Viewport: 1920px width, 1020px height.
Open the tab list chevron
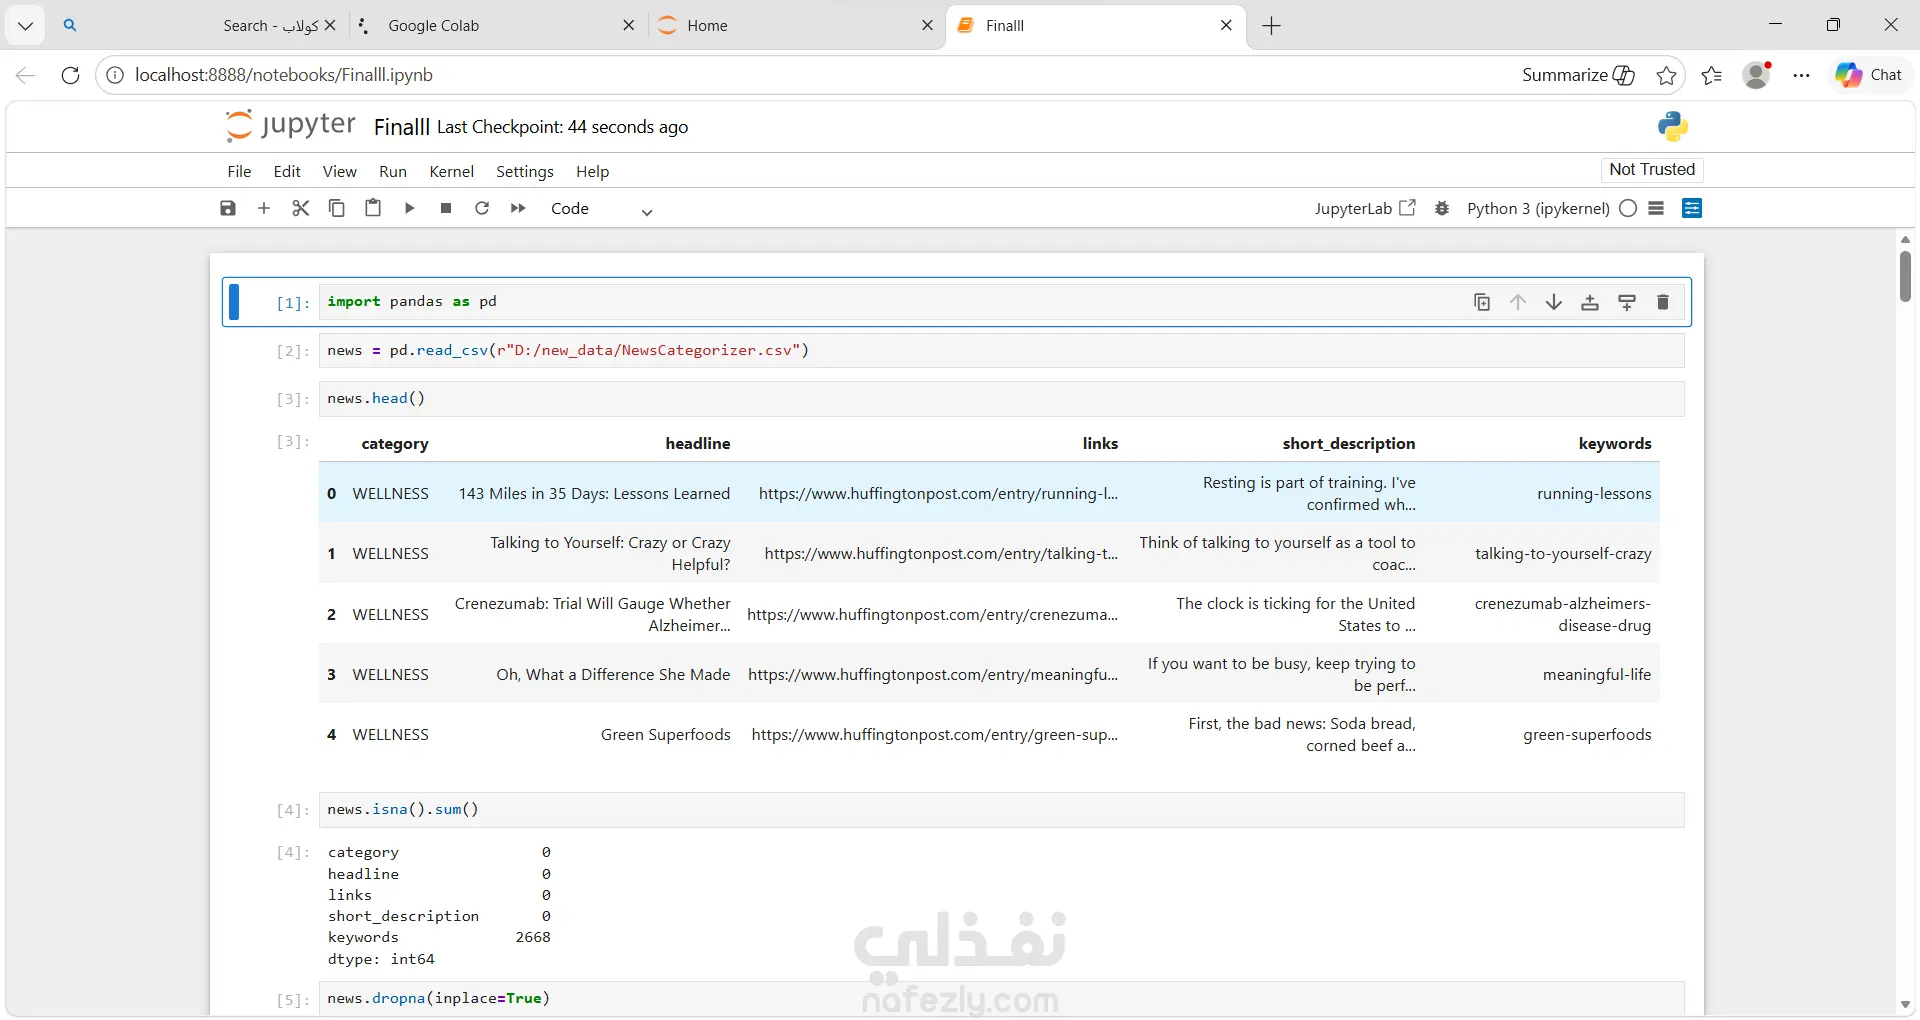click(x=25, y=26)
